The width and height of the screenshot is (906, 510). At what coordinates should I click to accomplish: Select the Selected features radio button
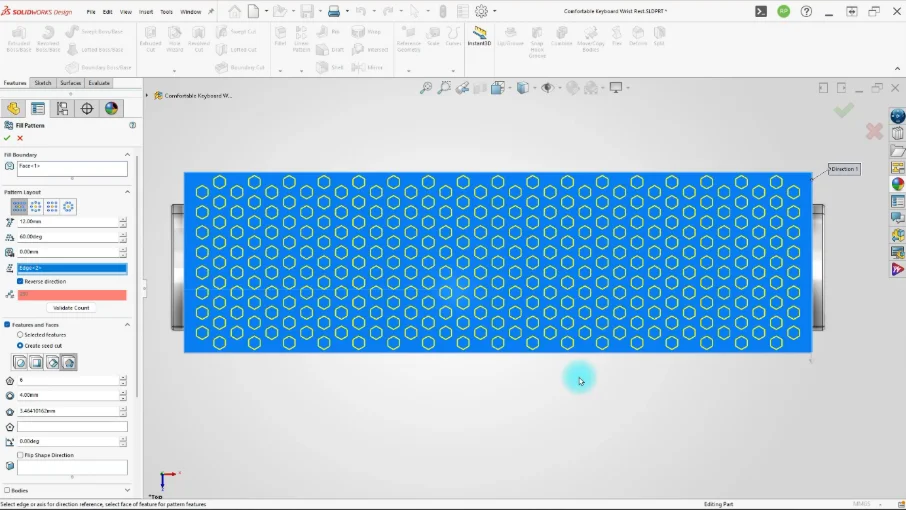coord(20,335)
